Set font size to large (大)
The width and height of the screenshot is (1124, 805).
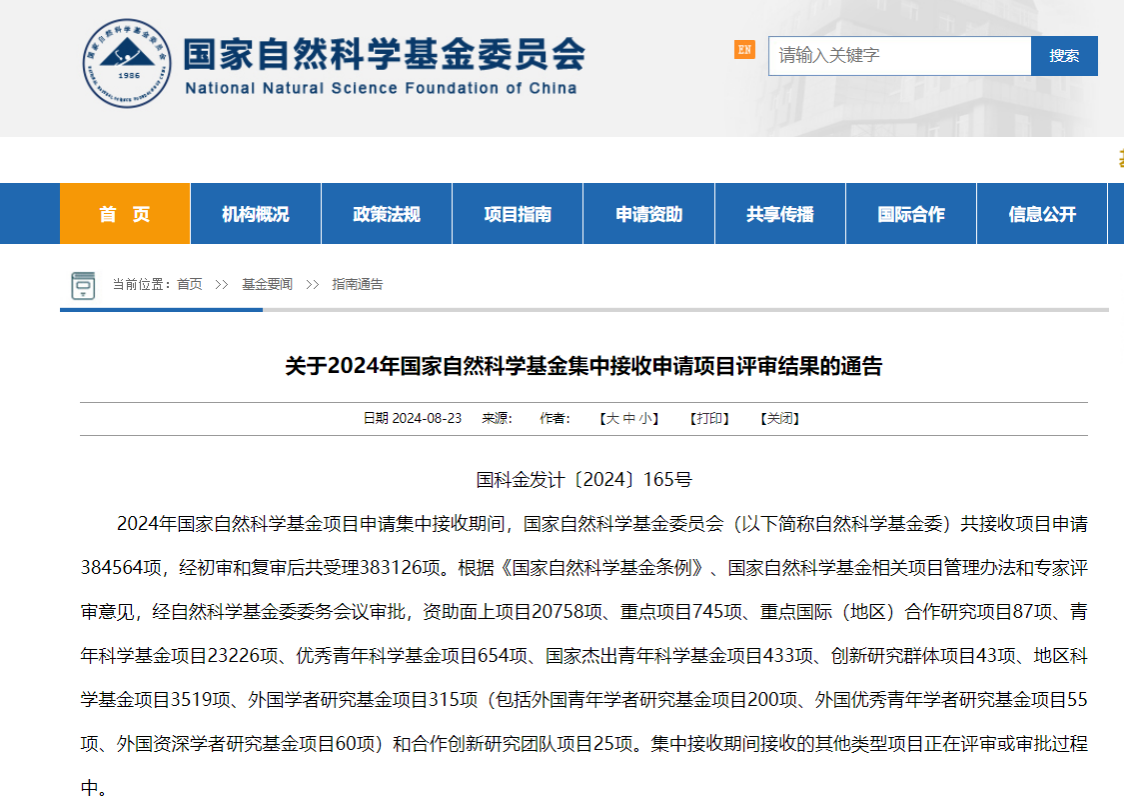613,419
